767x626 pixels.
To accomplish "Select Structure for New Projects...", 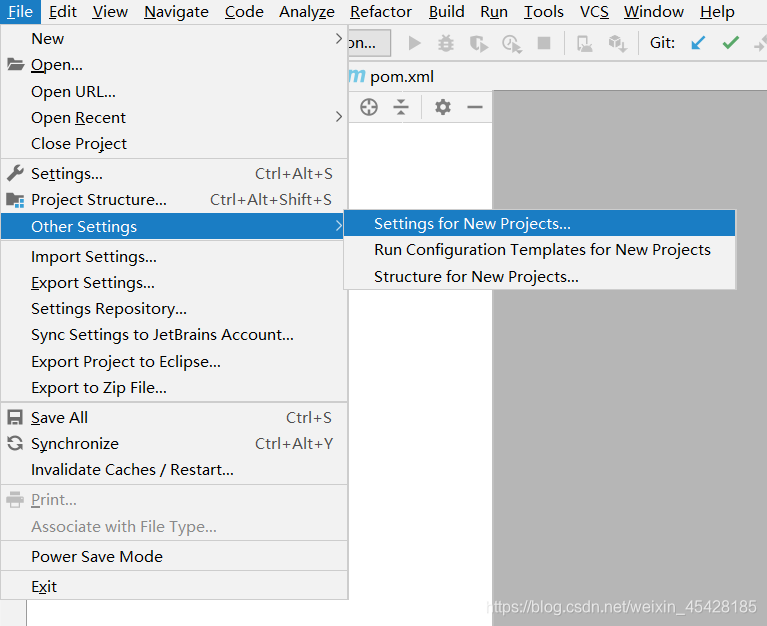I will [x=540, y=276].
